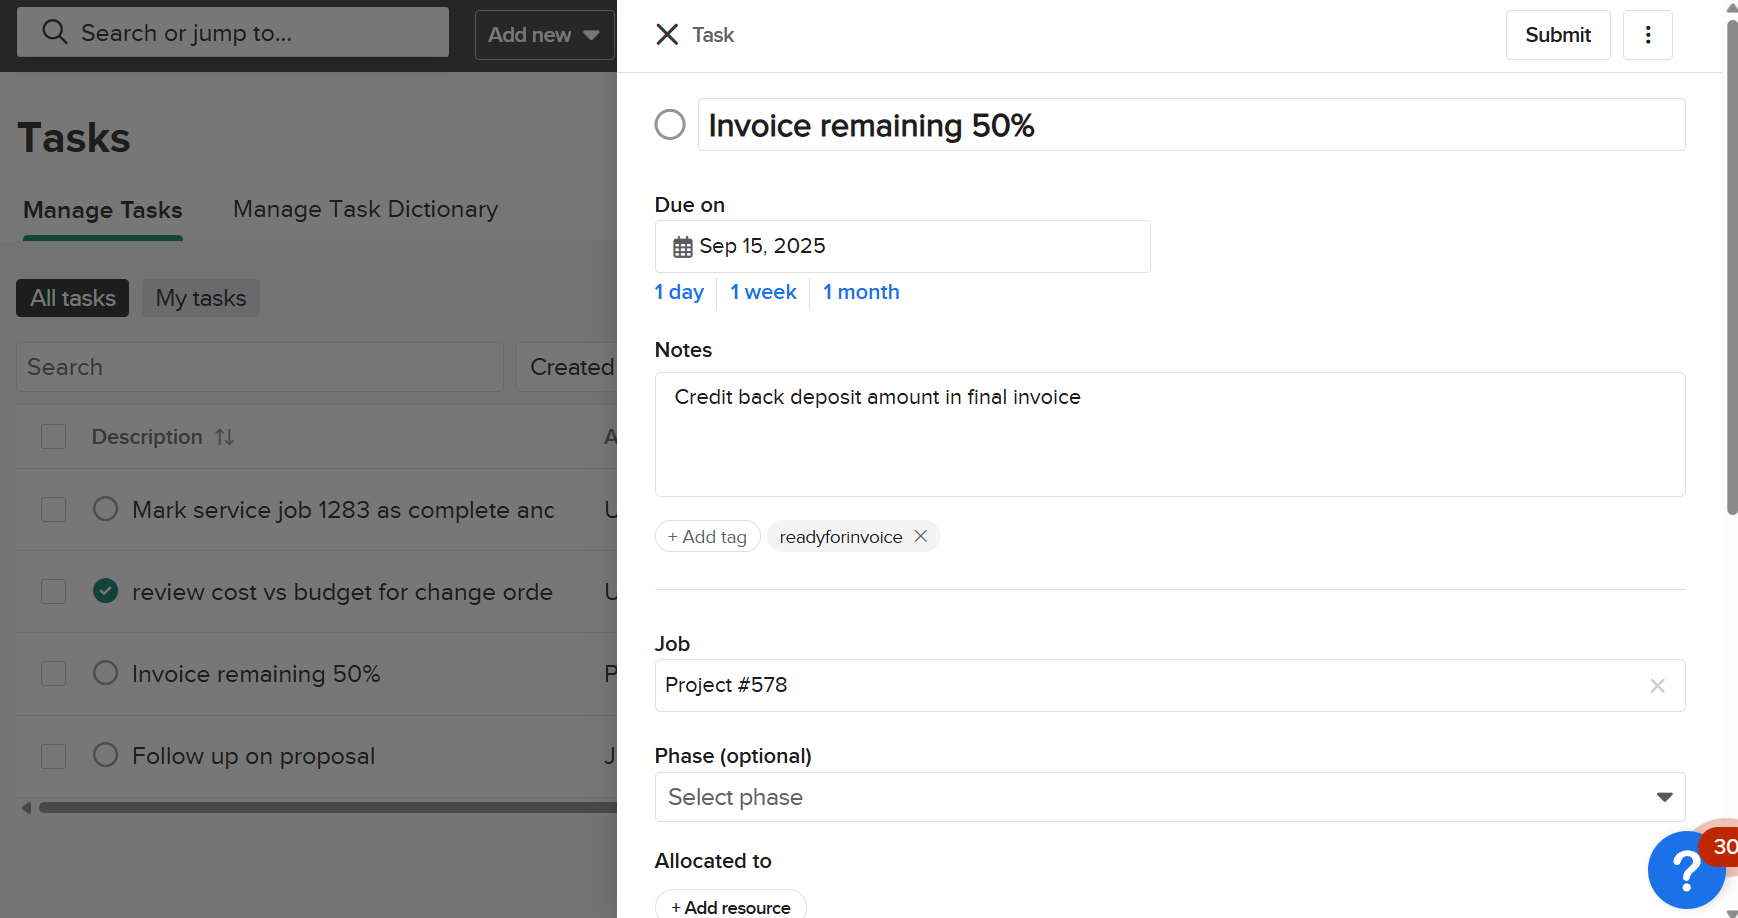The width and height of the screenshot is (1738, 918).
Task: Mark Invoice remaining 50% task complete in panel
Action: click(670, 125)
